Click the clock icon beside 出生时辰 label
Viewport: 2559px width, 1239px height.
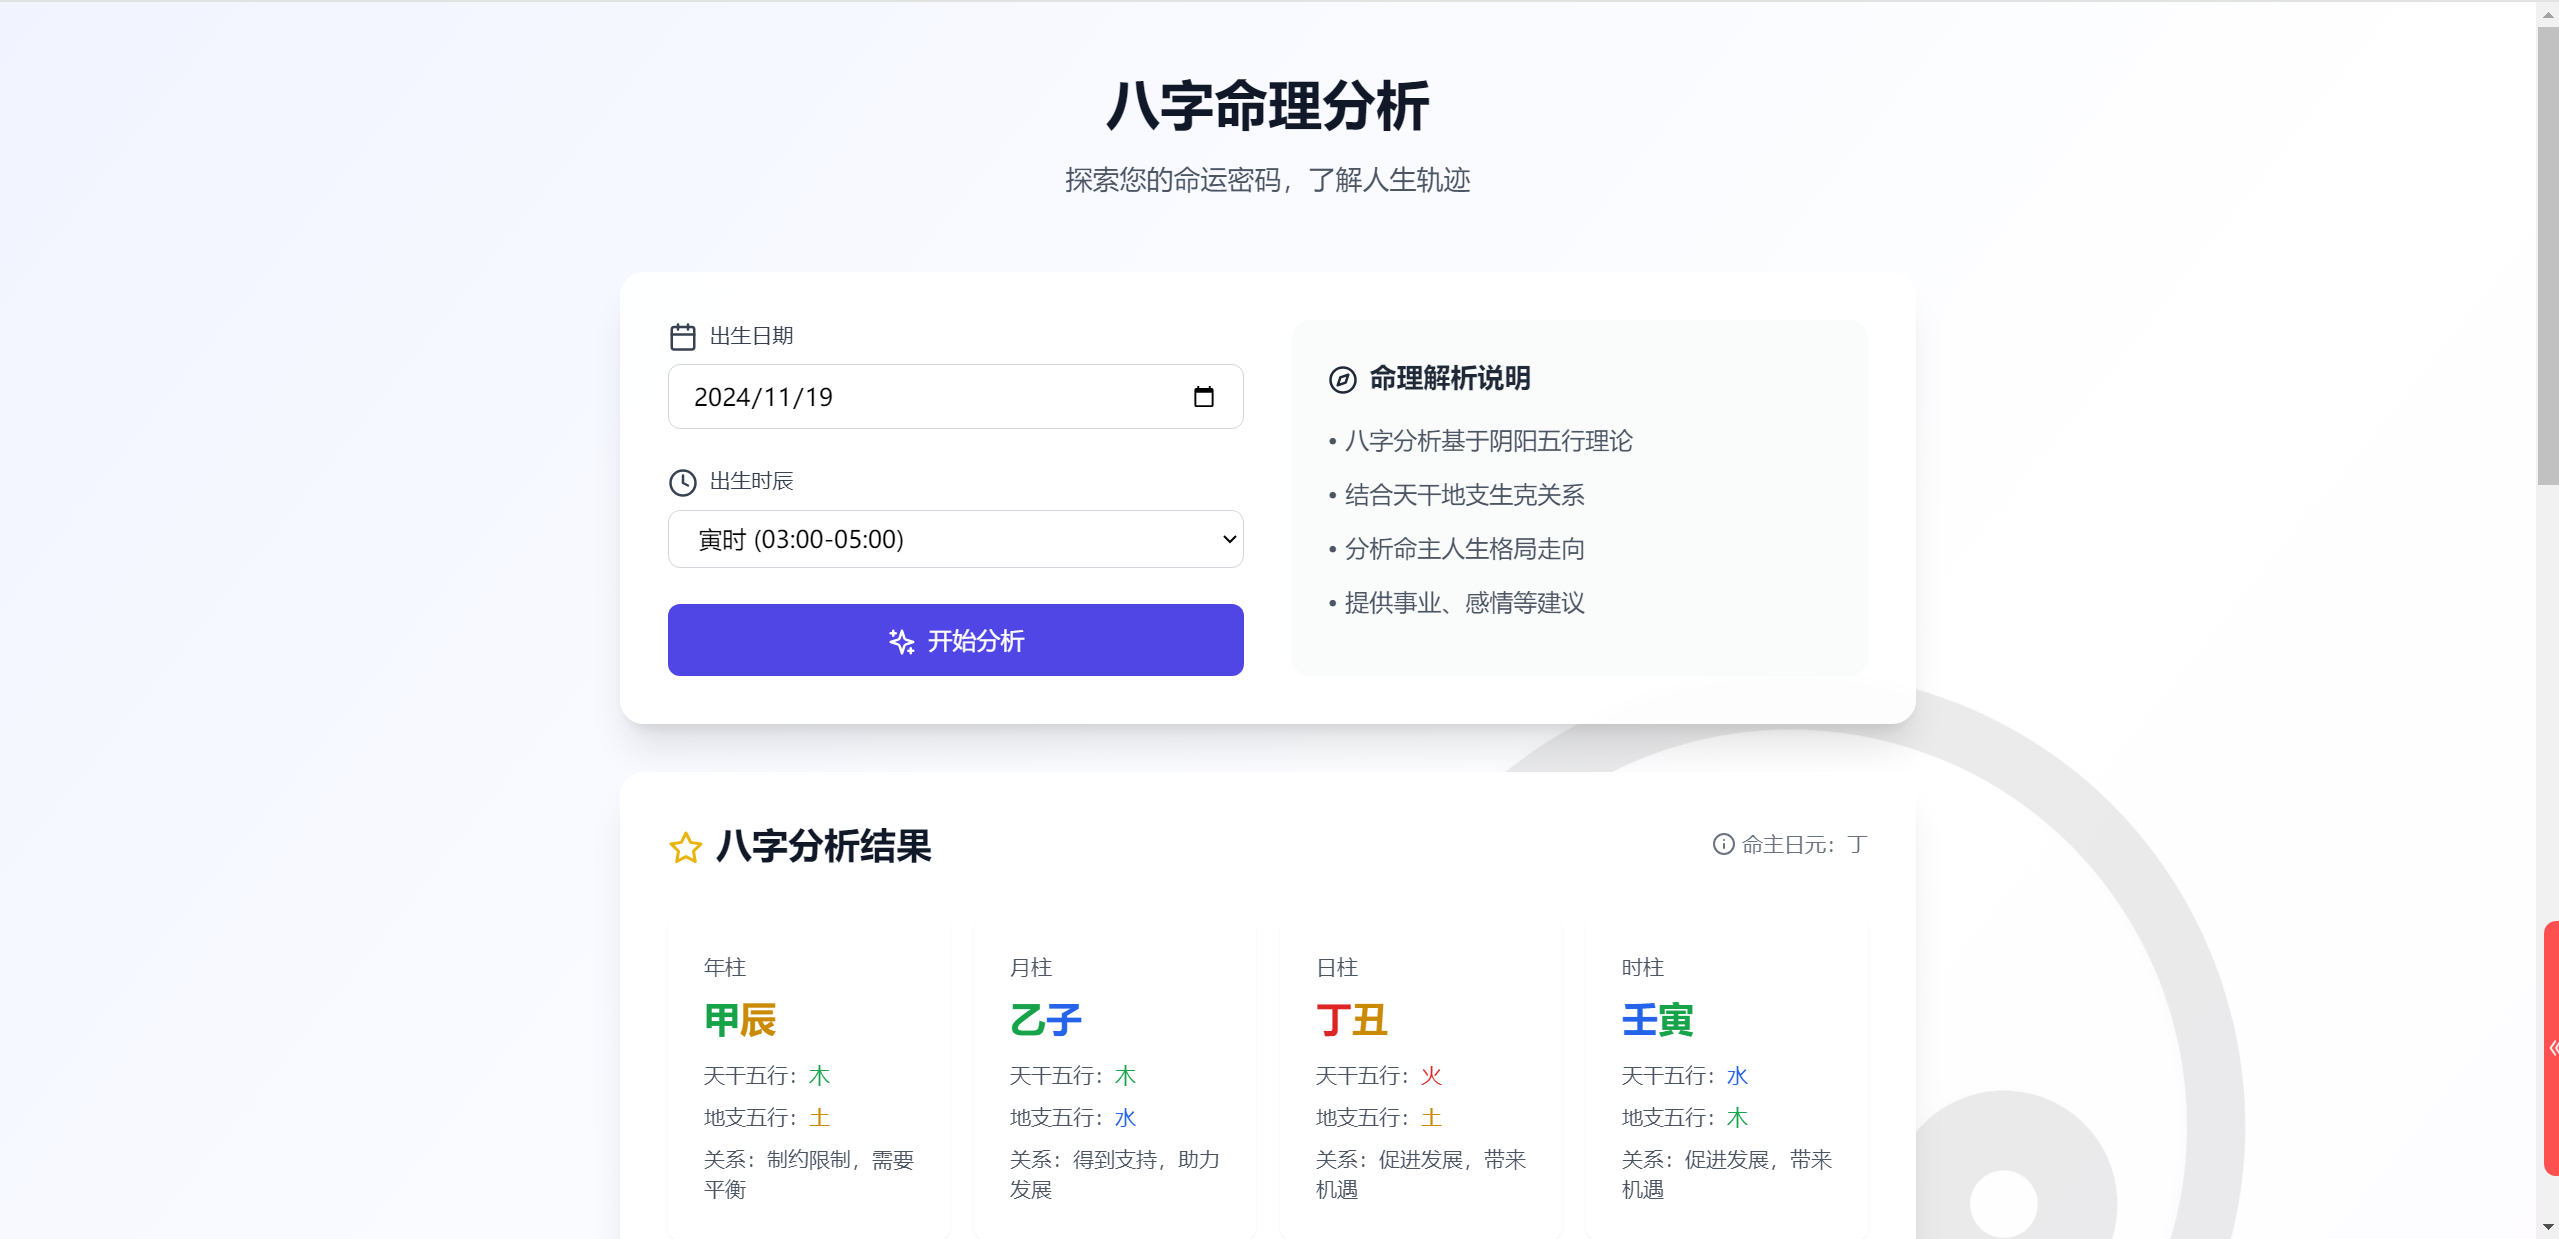(683, 483)
